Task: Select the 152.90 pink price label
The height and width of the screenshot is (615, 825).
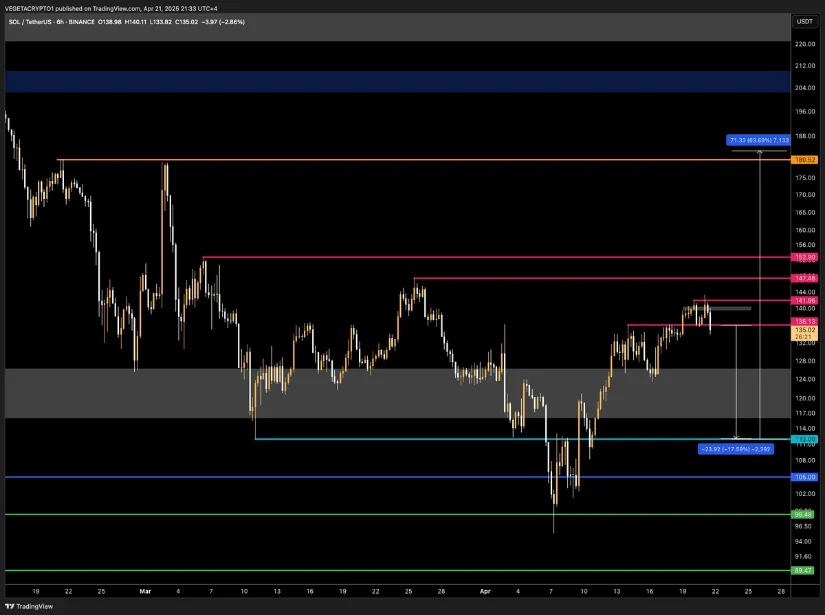Action: (x=804, y=257)
